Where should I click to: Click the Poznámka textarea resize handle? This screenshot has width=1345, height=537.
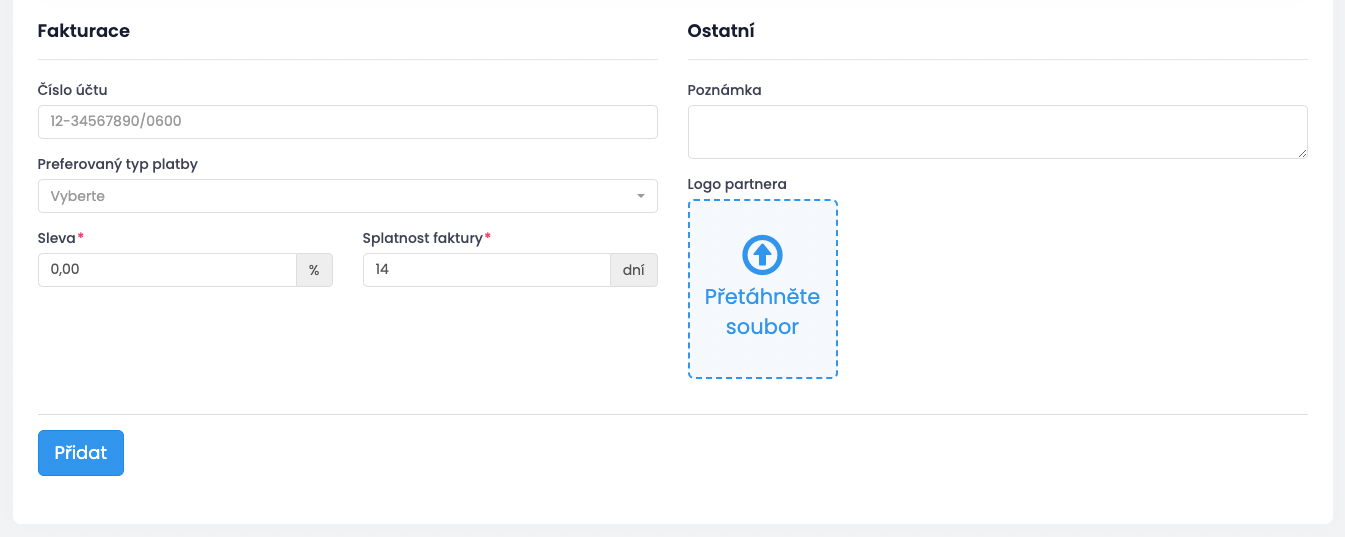1302,153
